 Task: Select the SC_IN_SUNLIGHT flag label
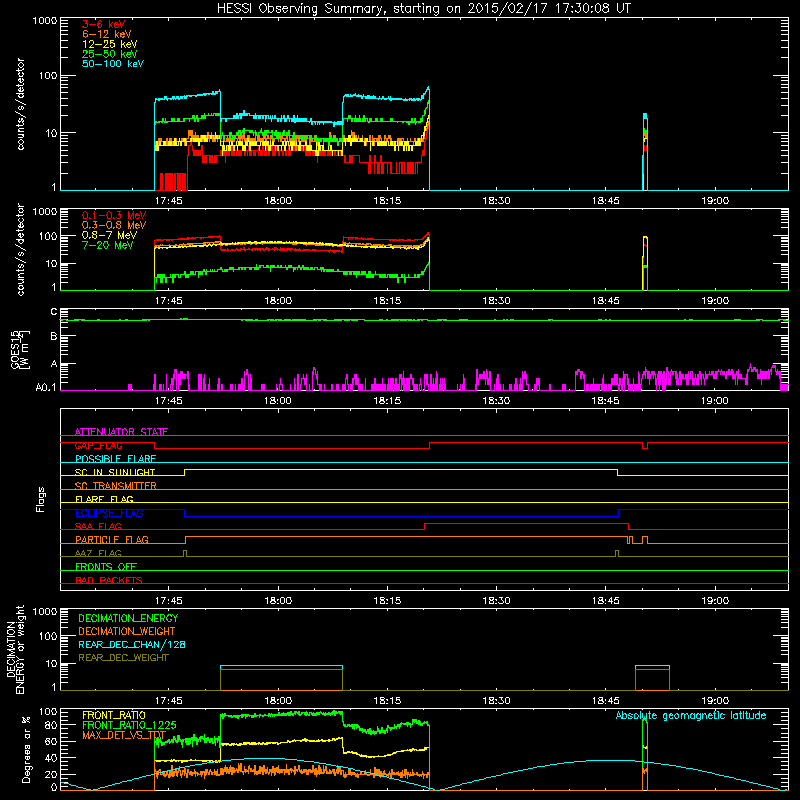pos(115,472)
